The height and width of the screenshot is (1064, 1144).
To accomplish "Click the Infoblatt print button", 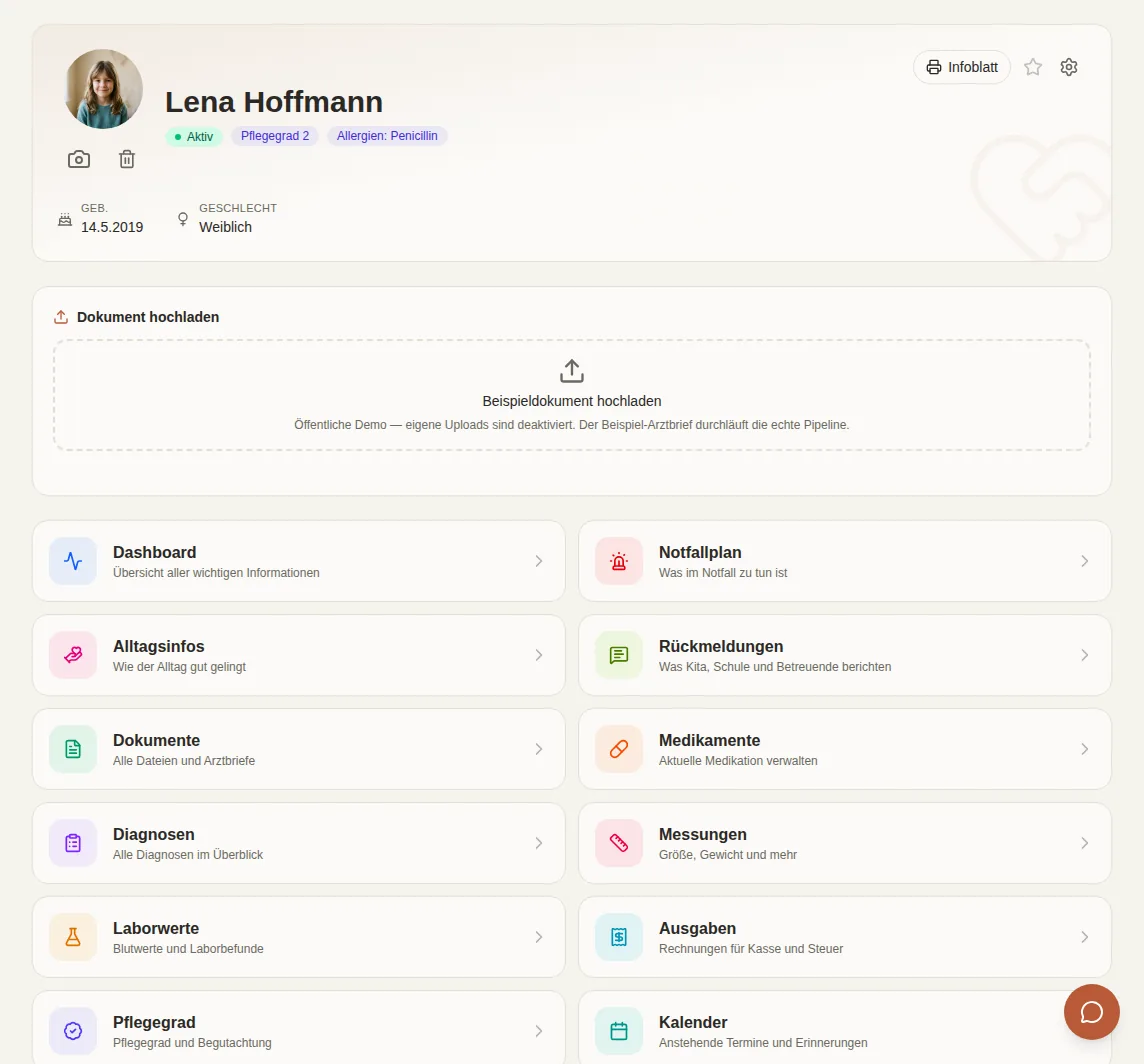I will [962, 67].
